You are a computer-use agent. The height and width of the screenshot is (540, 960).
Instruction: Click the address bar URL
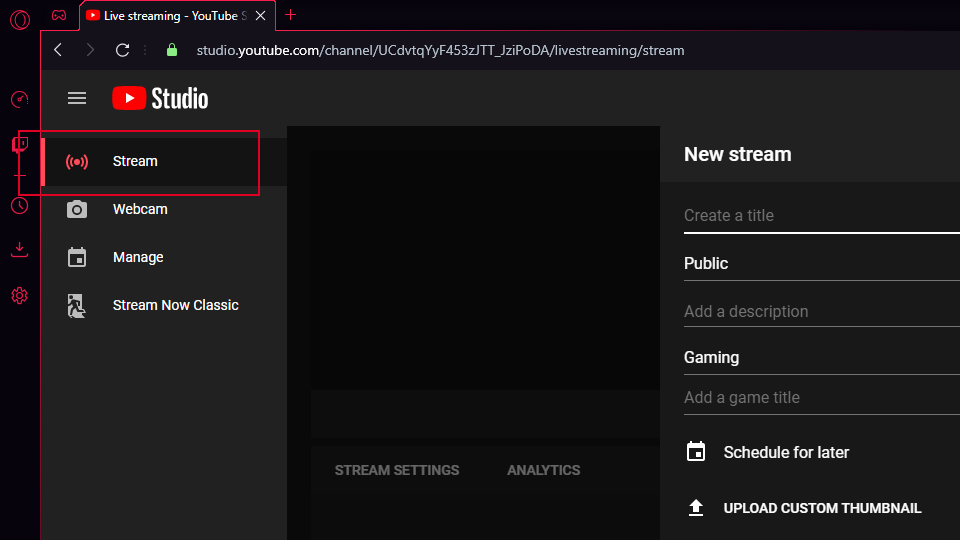point(440,50)
